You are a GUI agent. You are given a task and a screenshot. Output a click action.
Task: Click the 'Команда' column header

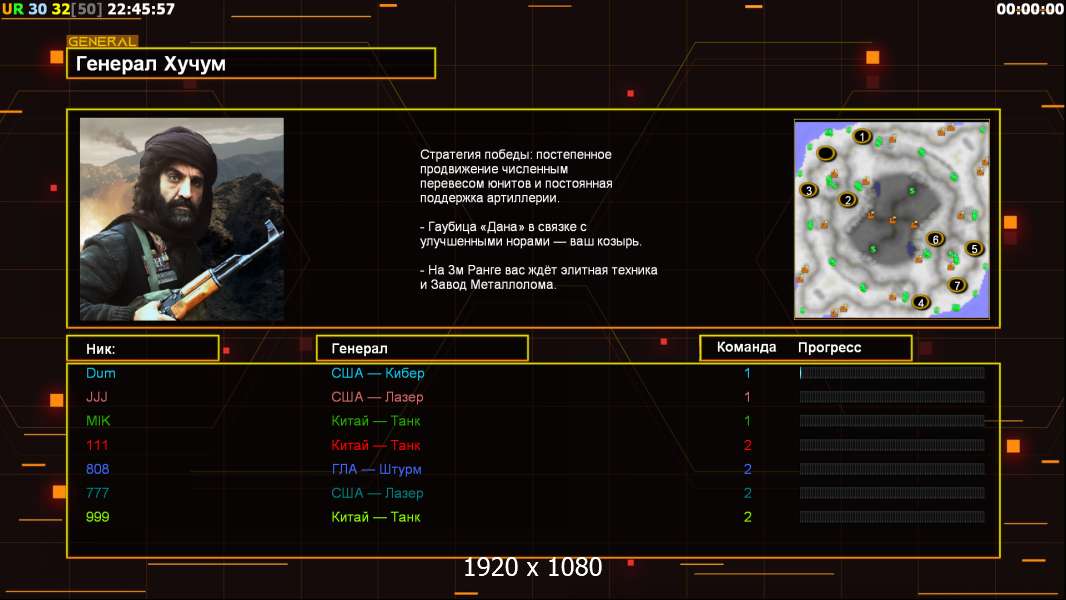(x=746, y=347)
